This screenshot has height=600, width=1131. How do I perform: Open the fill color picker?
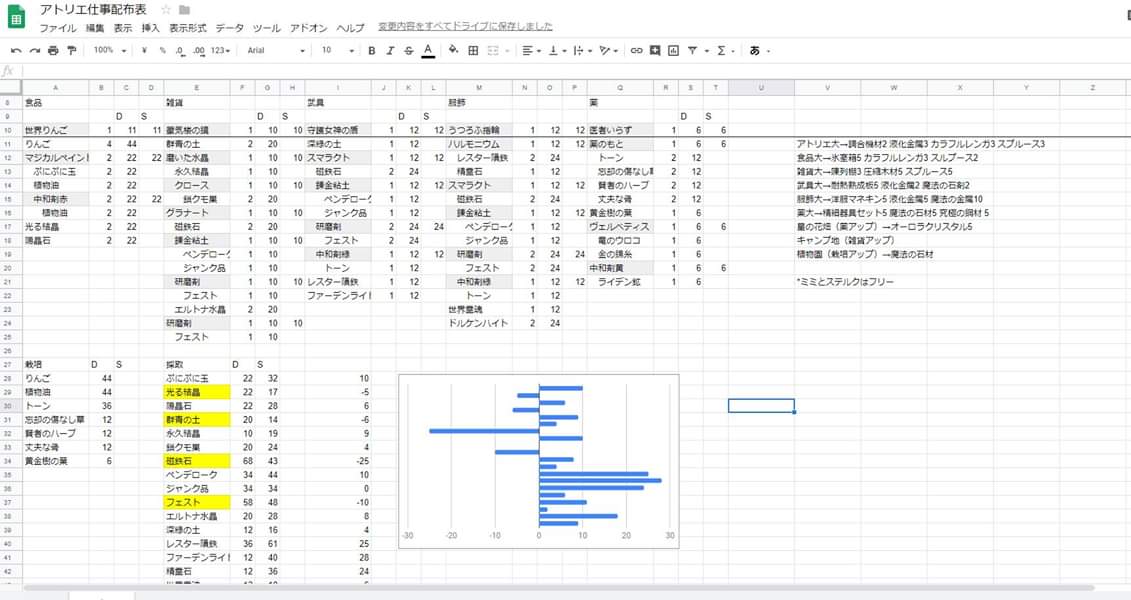click(x=453, y=50)
